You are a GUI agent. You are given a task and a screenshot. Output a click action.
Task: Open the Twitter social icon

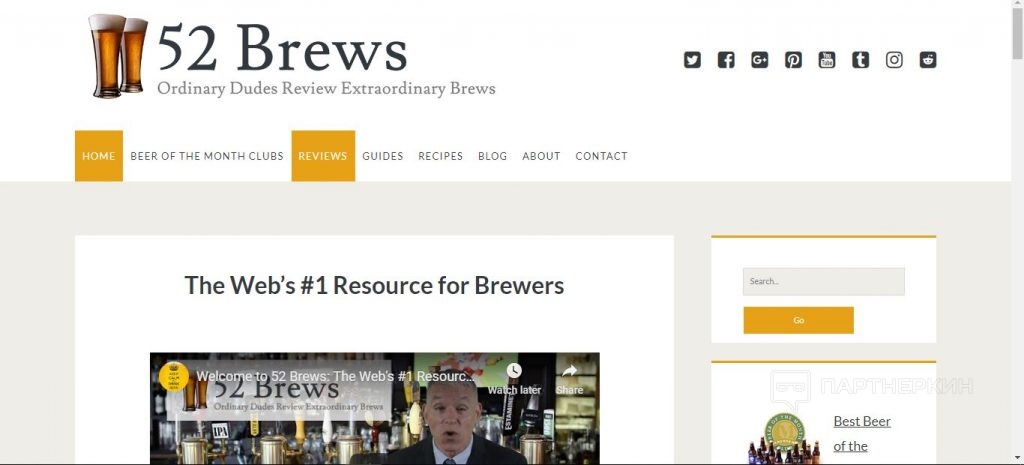click(692, 60)
